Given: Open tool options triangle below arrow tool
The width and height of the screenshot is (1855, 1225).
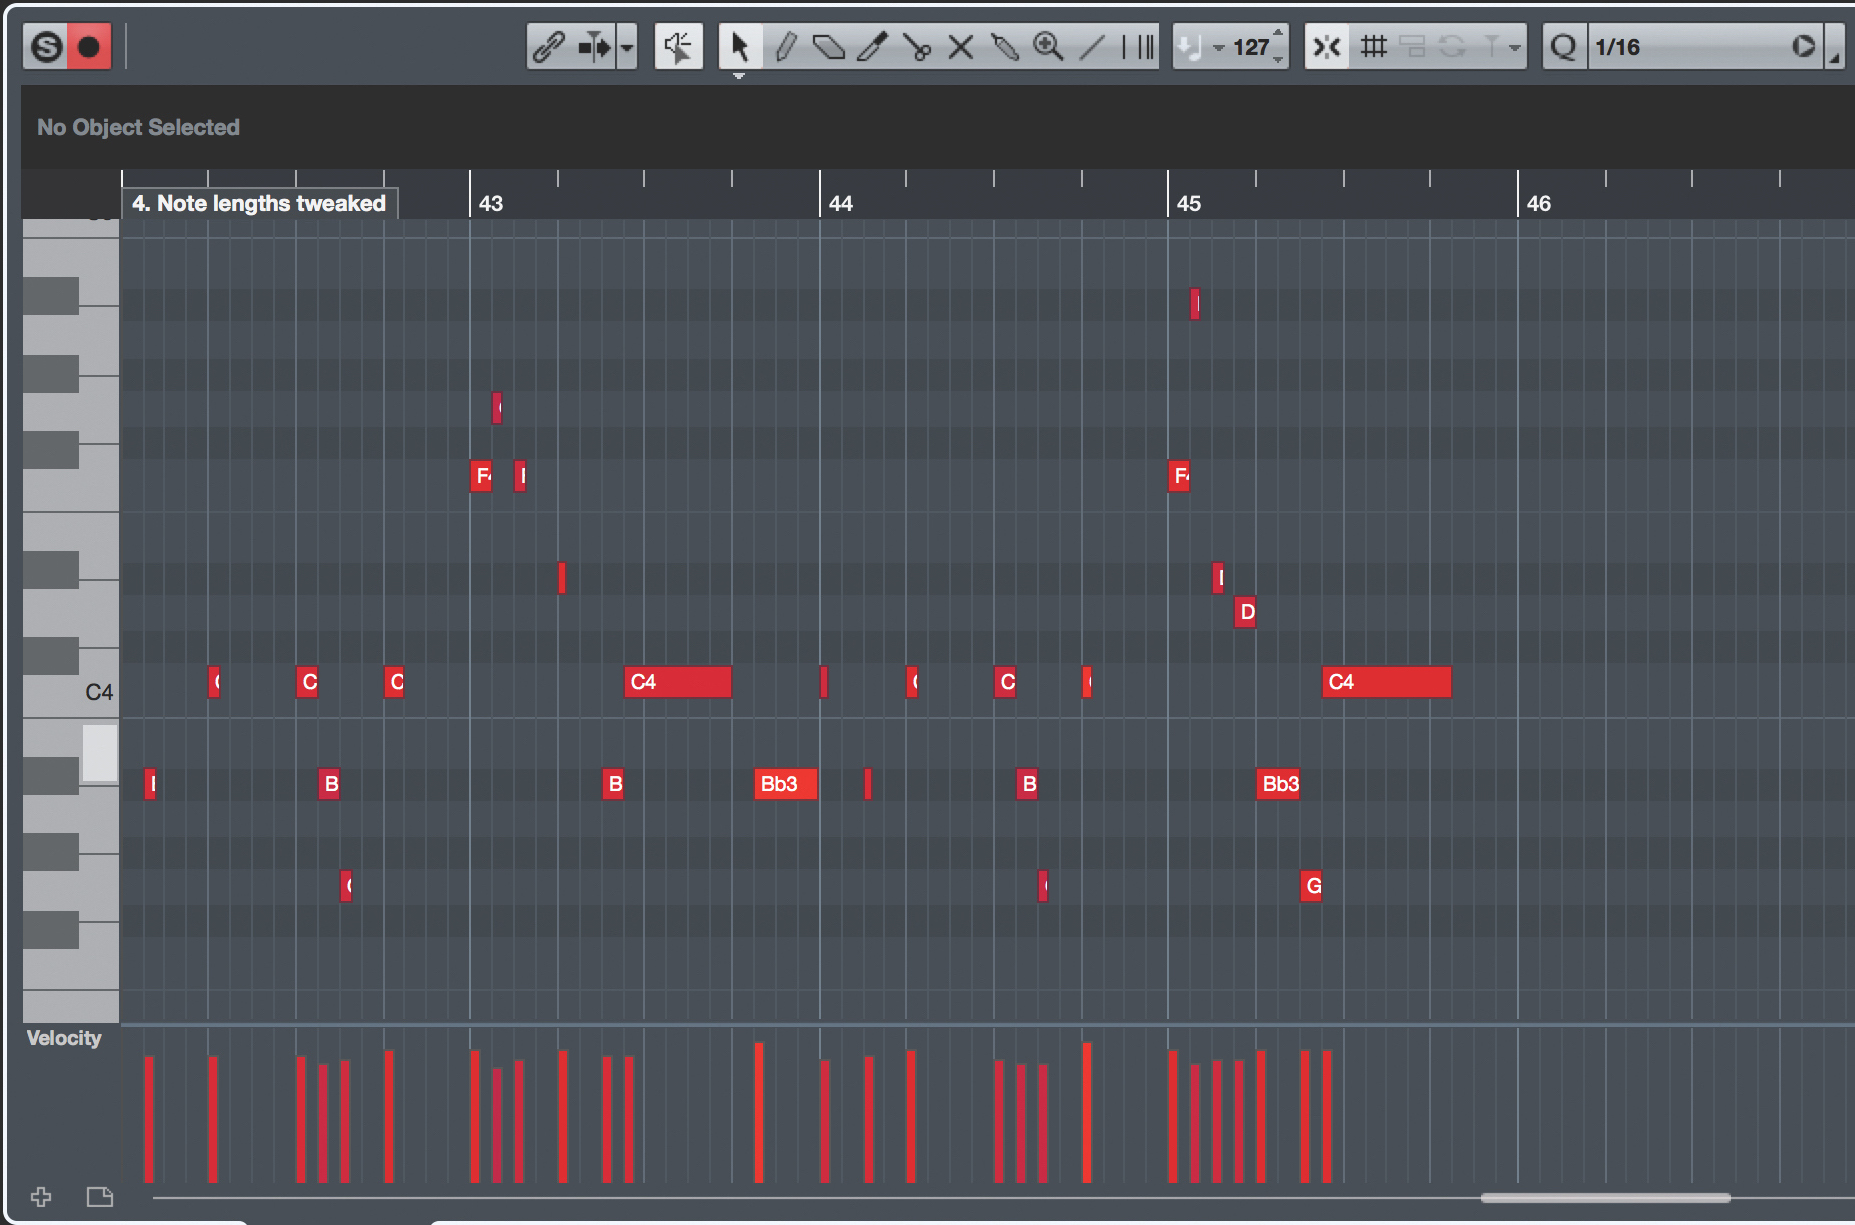Looking at the screenshot, I should pos(739,75).
